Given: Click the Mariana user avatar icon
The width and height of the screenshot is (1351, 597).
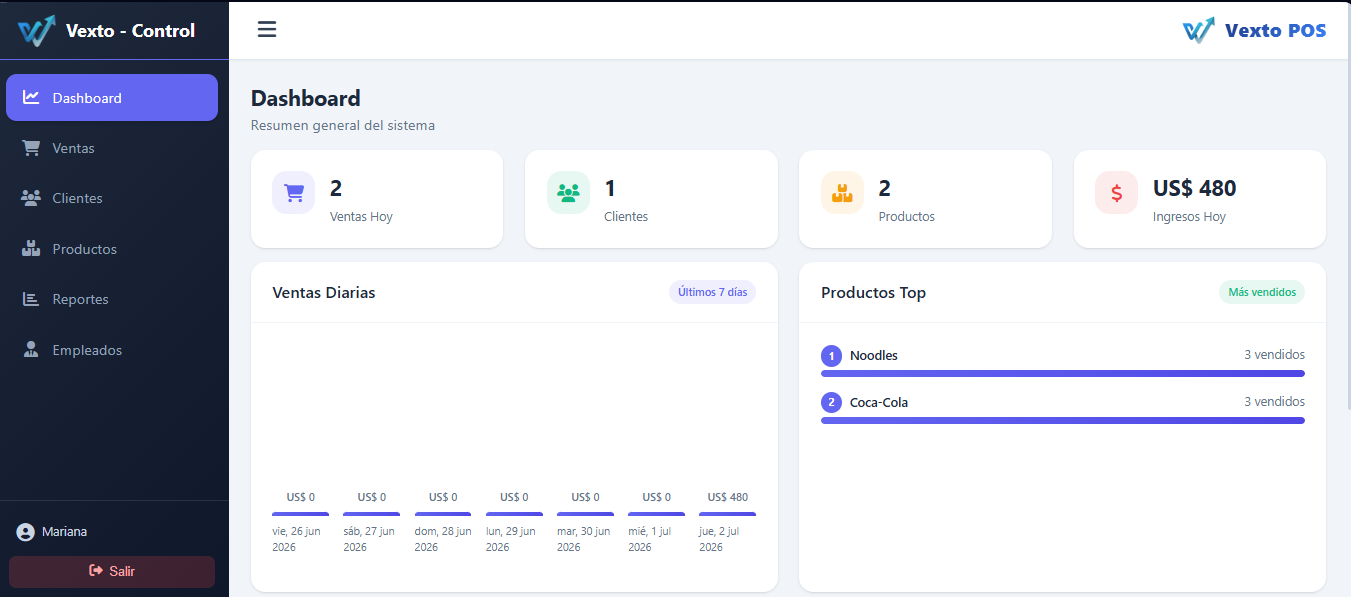Looking at the screenshot, I should tap(26, 532).
